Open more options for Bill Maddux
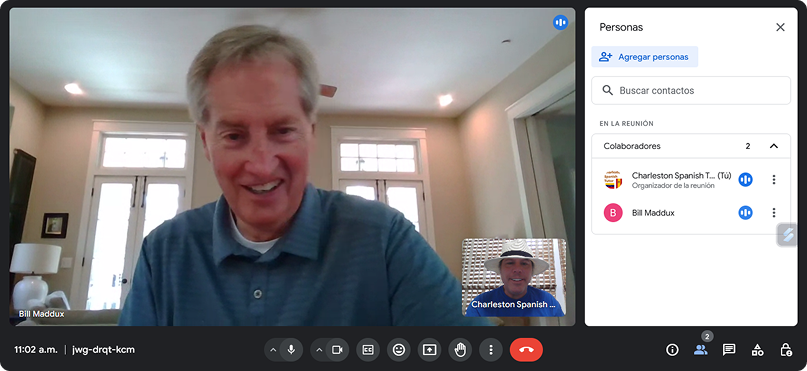This screenshot has height=371, width=807. coord(774,213)
